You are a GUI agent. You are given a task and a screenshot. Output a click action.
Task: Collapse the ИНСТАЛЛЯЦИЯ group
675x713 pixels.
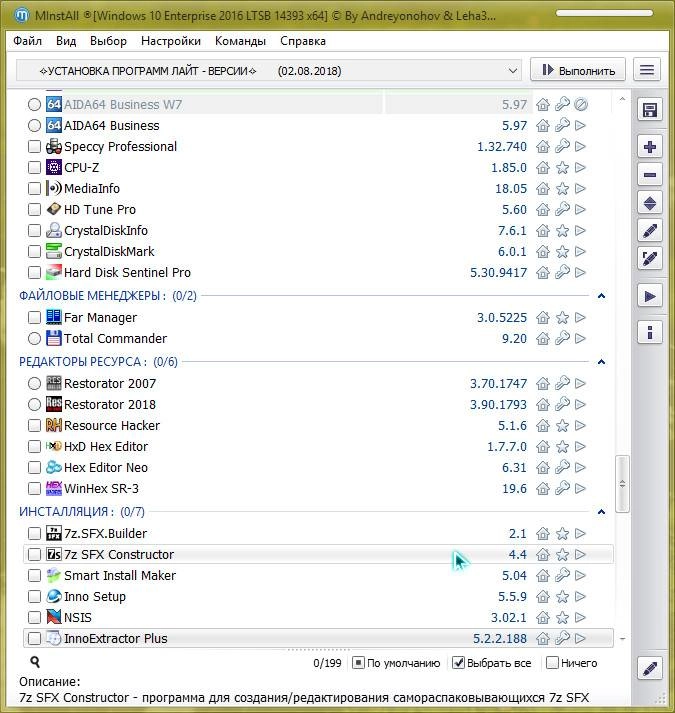(x=601, y=512)
